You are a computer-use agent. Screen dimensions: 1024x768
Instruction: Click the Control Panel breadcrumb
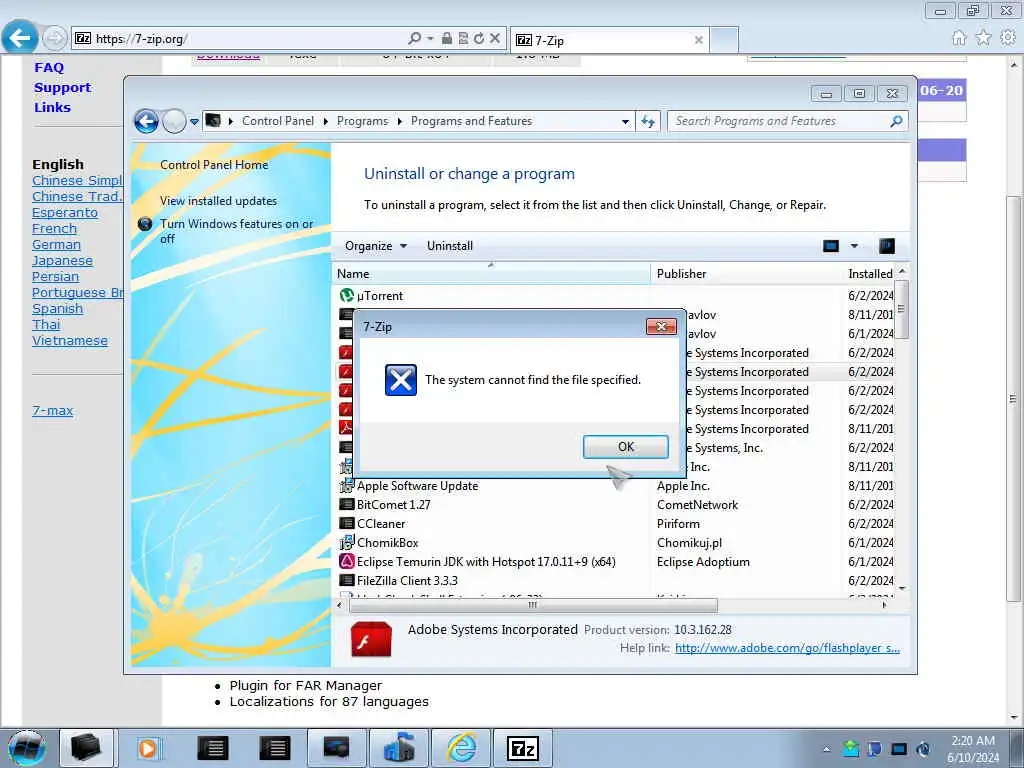click(278, 121)
